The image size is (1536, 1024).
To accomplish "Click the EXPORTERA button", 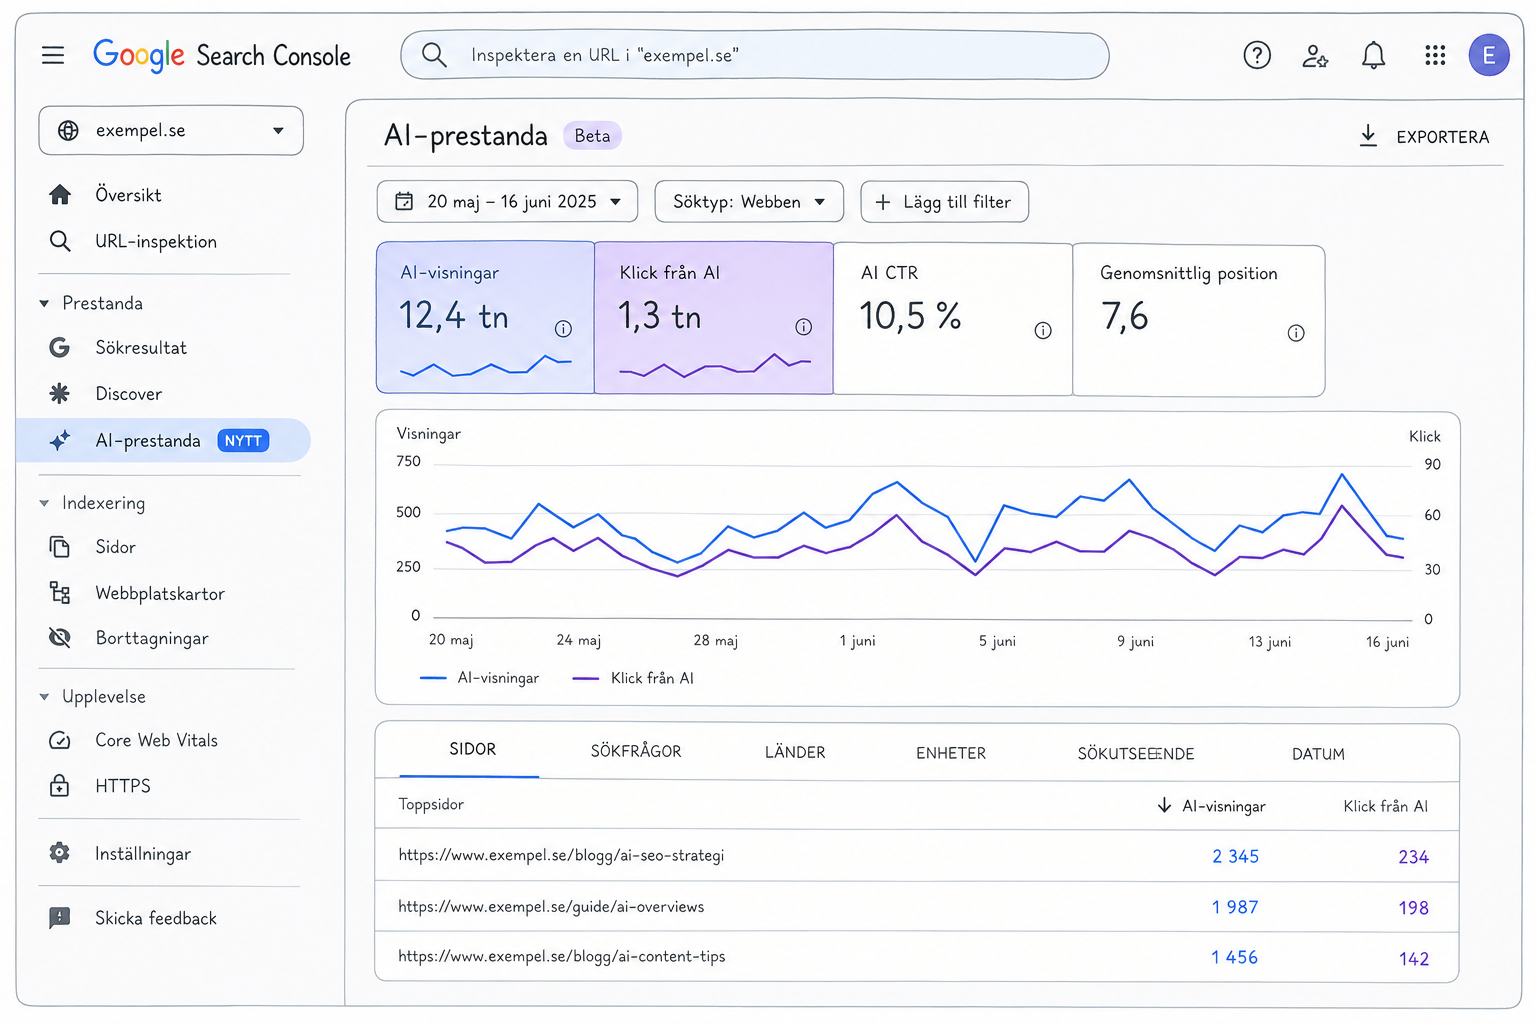I will point(1424,137).
